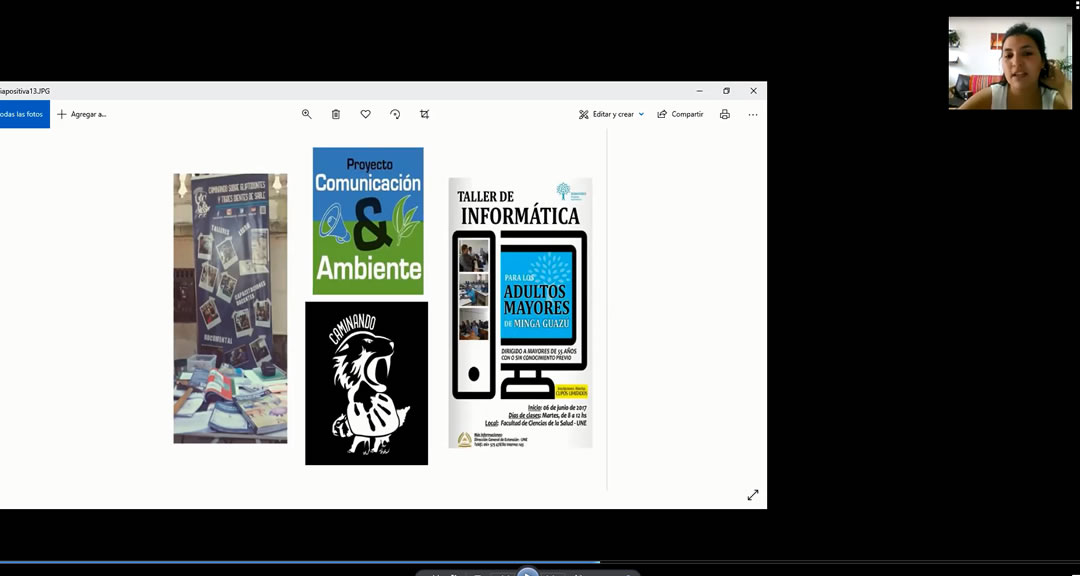Screen dimensions: 1080x576
Task: Click the "Ambiente" word on the green logo
Action: coord(368,269)
